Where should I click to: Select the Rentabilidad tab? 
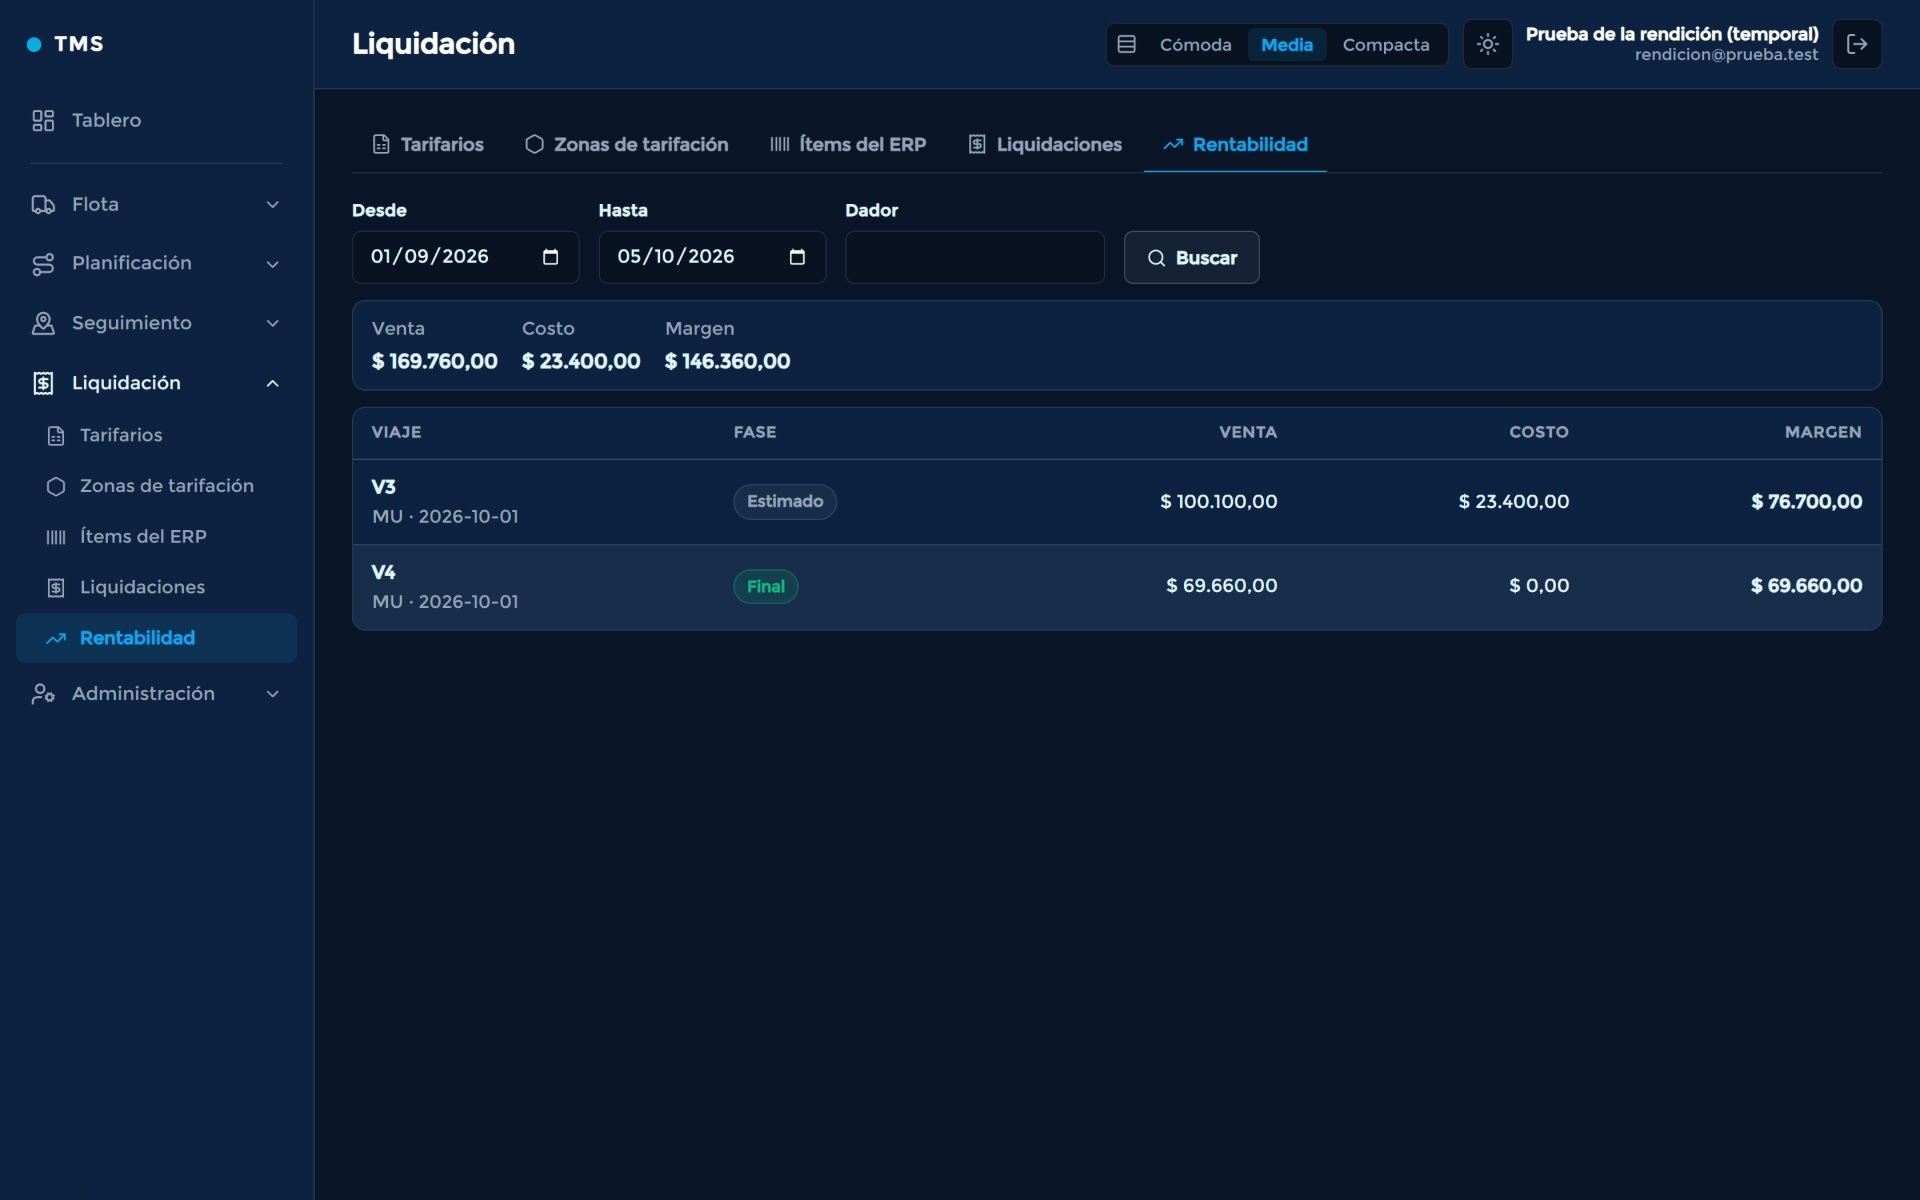[1235, 145]
